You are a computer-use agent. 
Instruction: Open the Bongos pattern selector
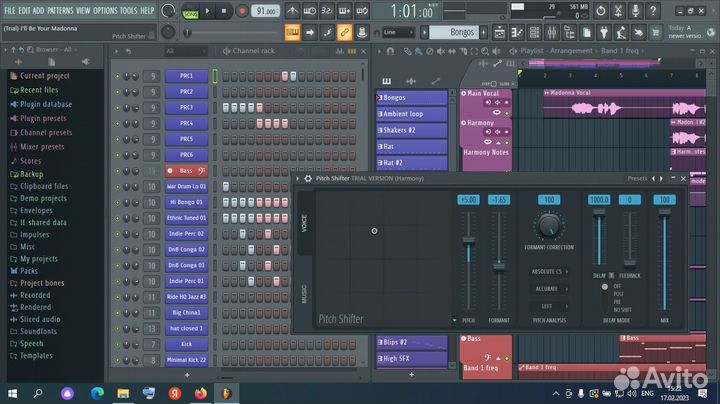(453, 32)
